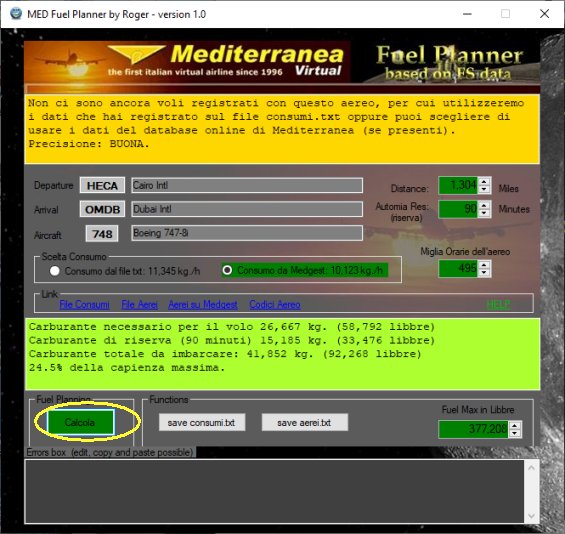This screenshot has width=565, height=534.
Task: Click the save aerei.txt button
Action: pyautogui.click(x=304, y=422)
